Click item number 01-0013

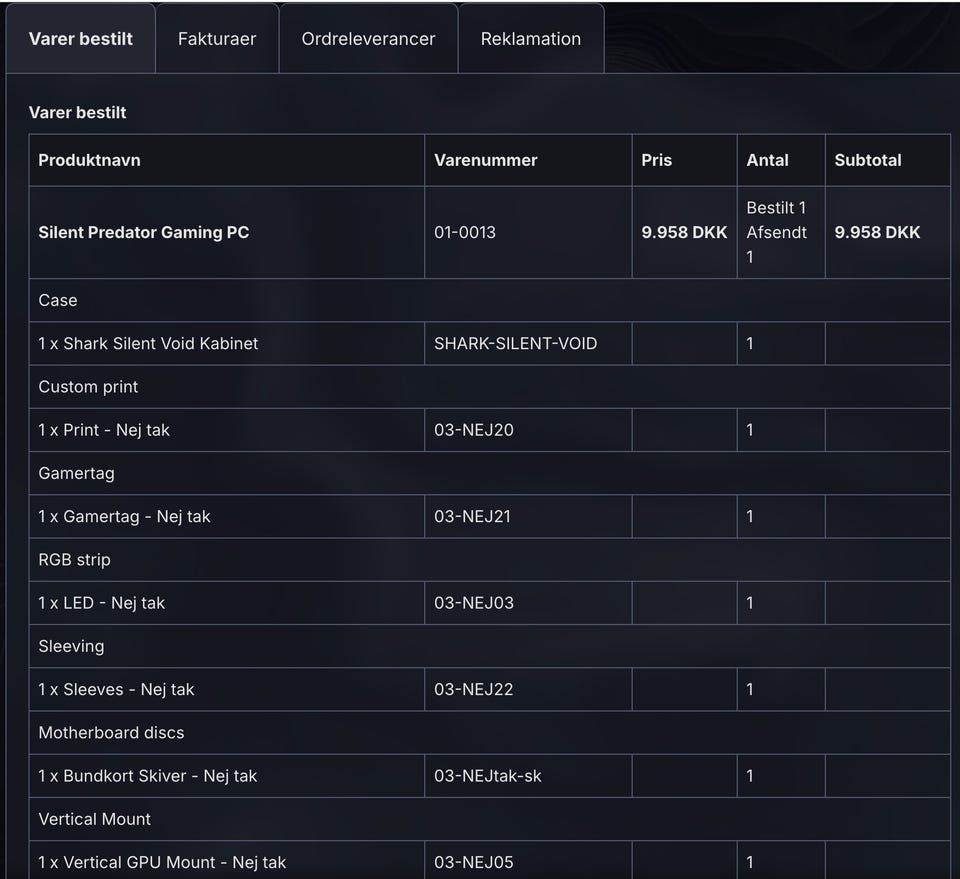(x=465, y=232)
